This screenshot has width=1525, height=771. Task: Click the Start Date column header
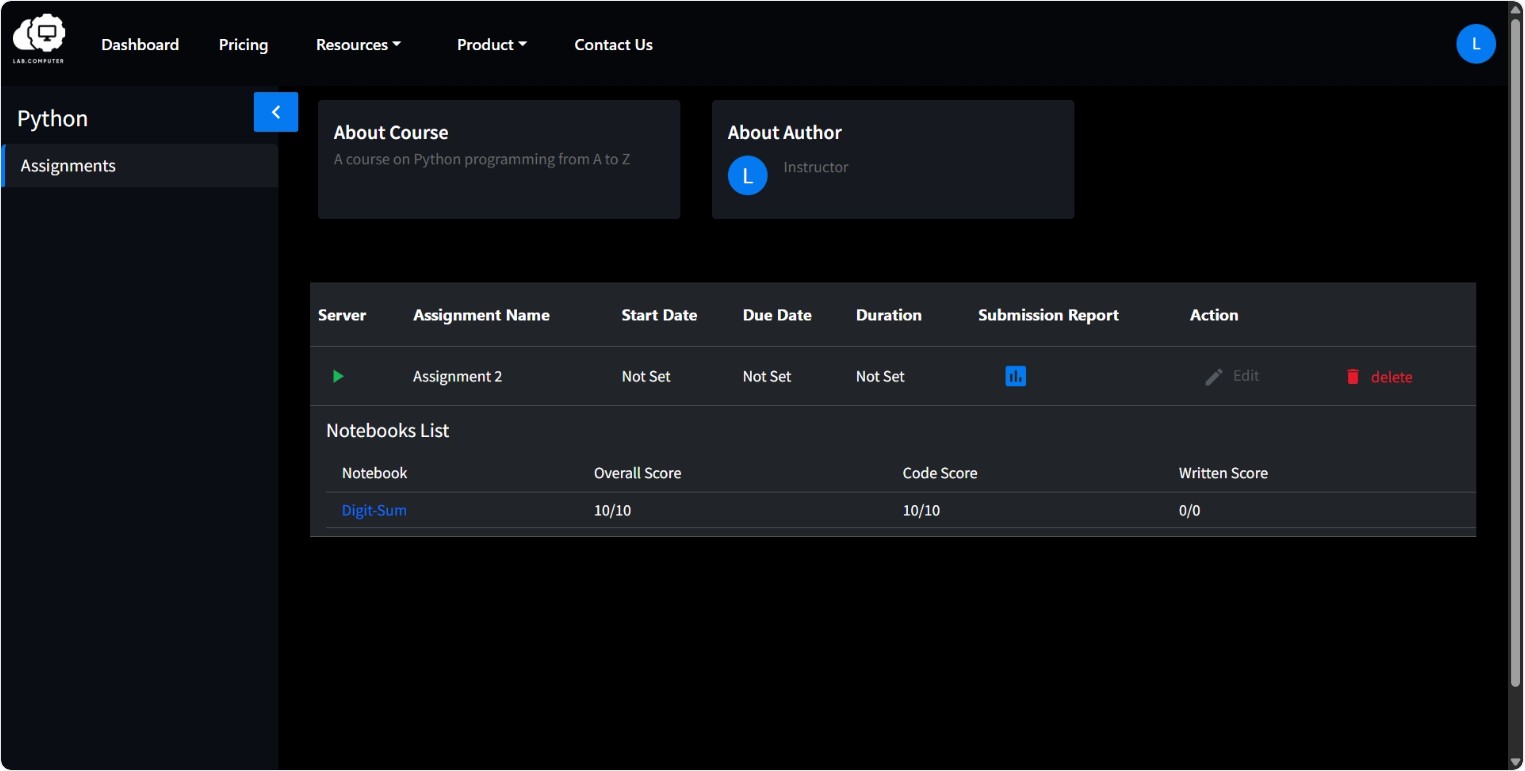point(659,315)
